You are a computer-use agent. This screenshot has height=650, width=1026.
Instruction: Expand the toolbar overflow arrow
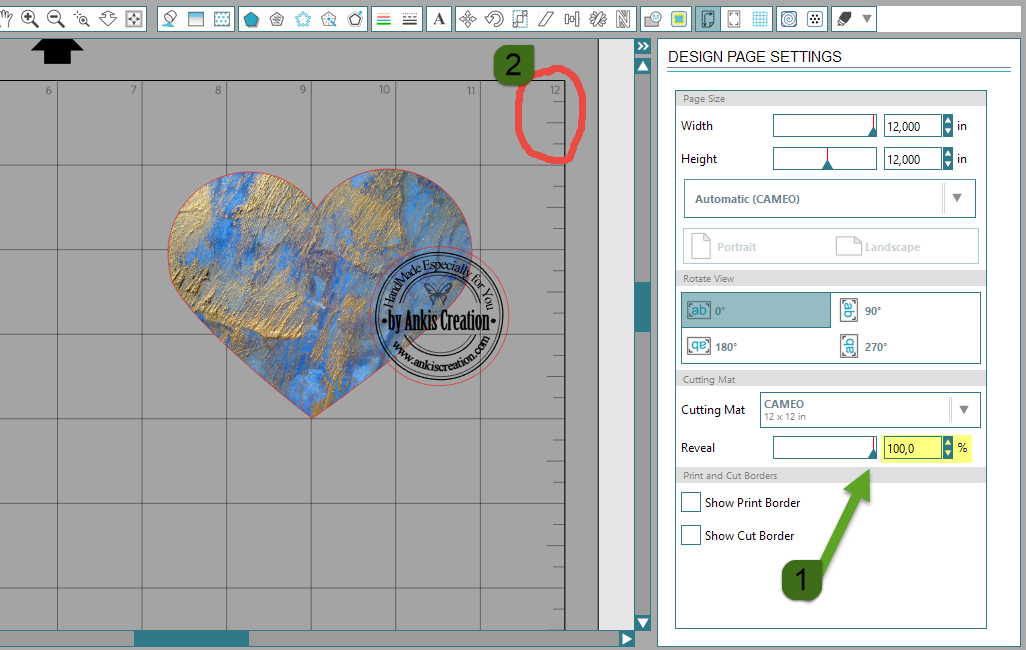click(x=867, y=19)
